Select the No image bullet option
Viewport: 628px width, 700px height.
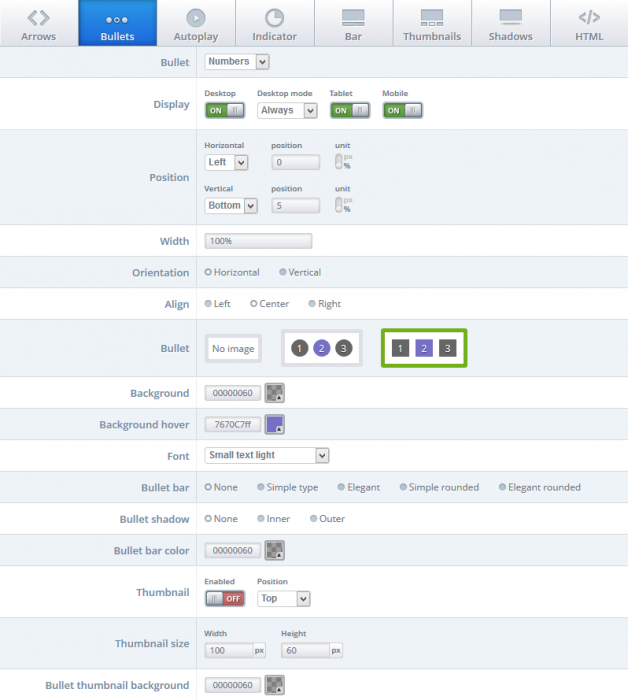coord(233,348)
